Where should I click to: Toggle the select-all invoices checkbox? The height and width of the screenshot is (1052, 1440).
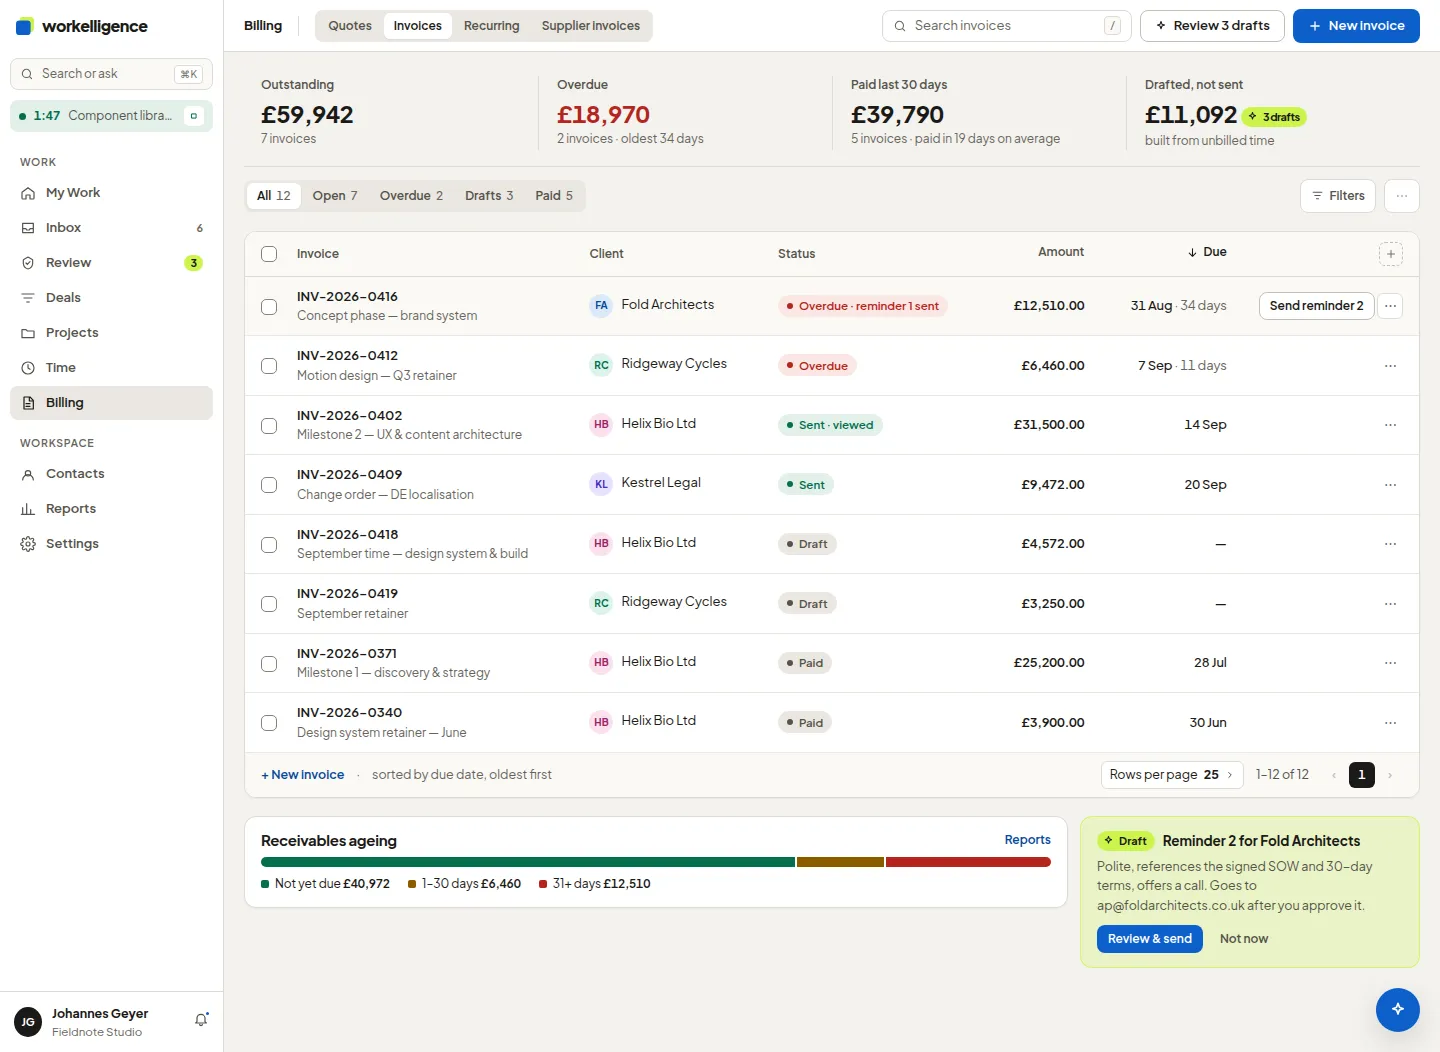[x=269, y=254]
